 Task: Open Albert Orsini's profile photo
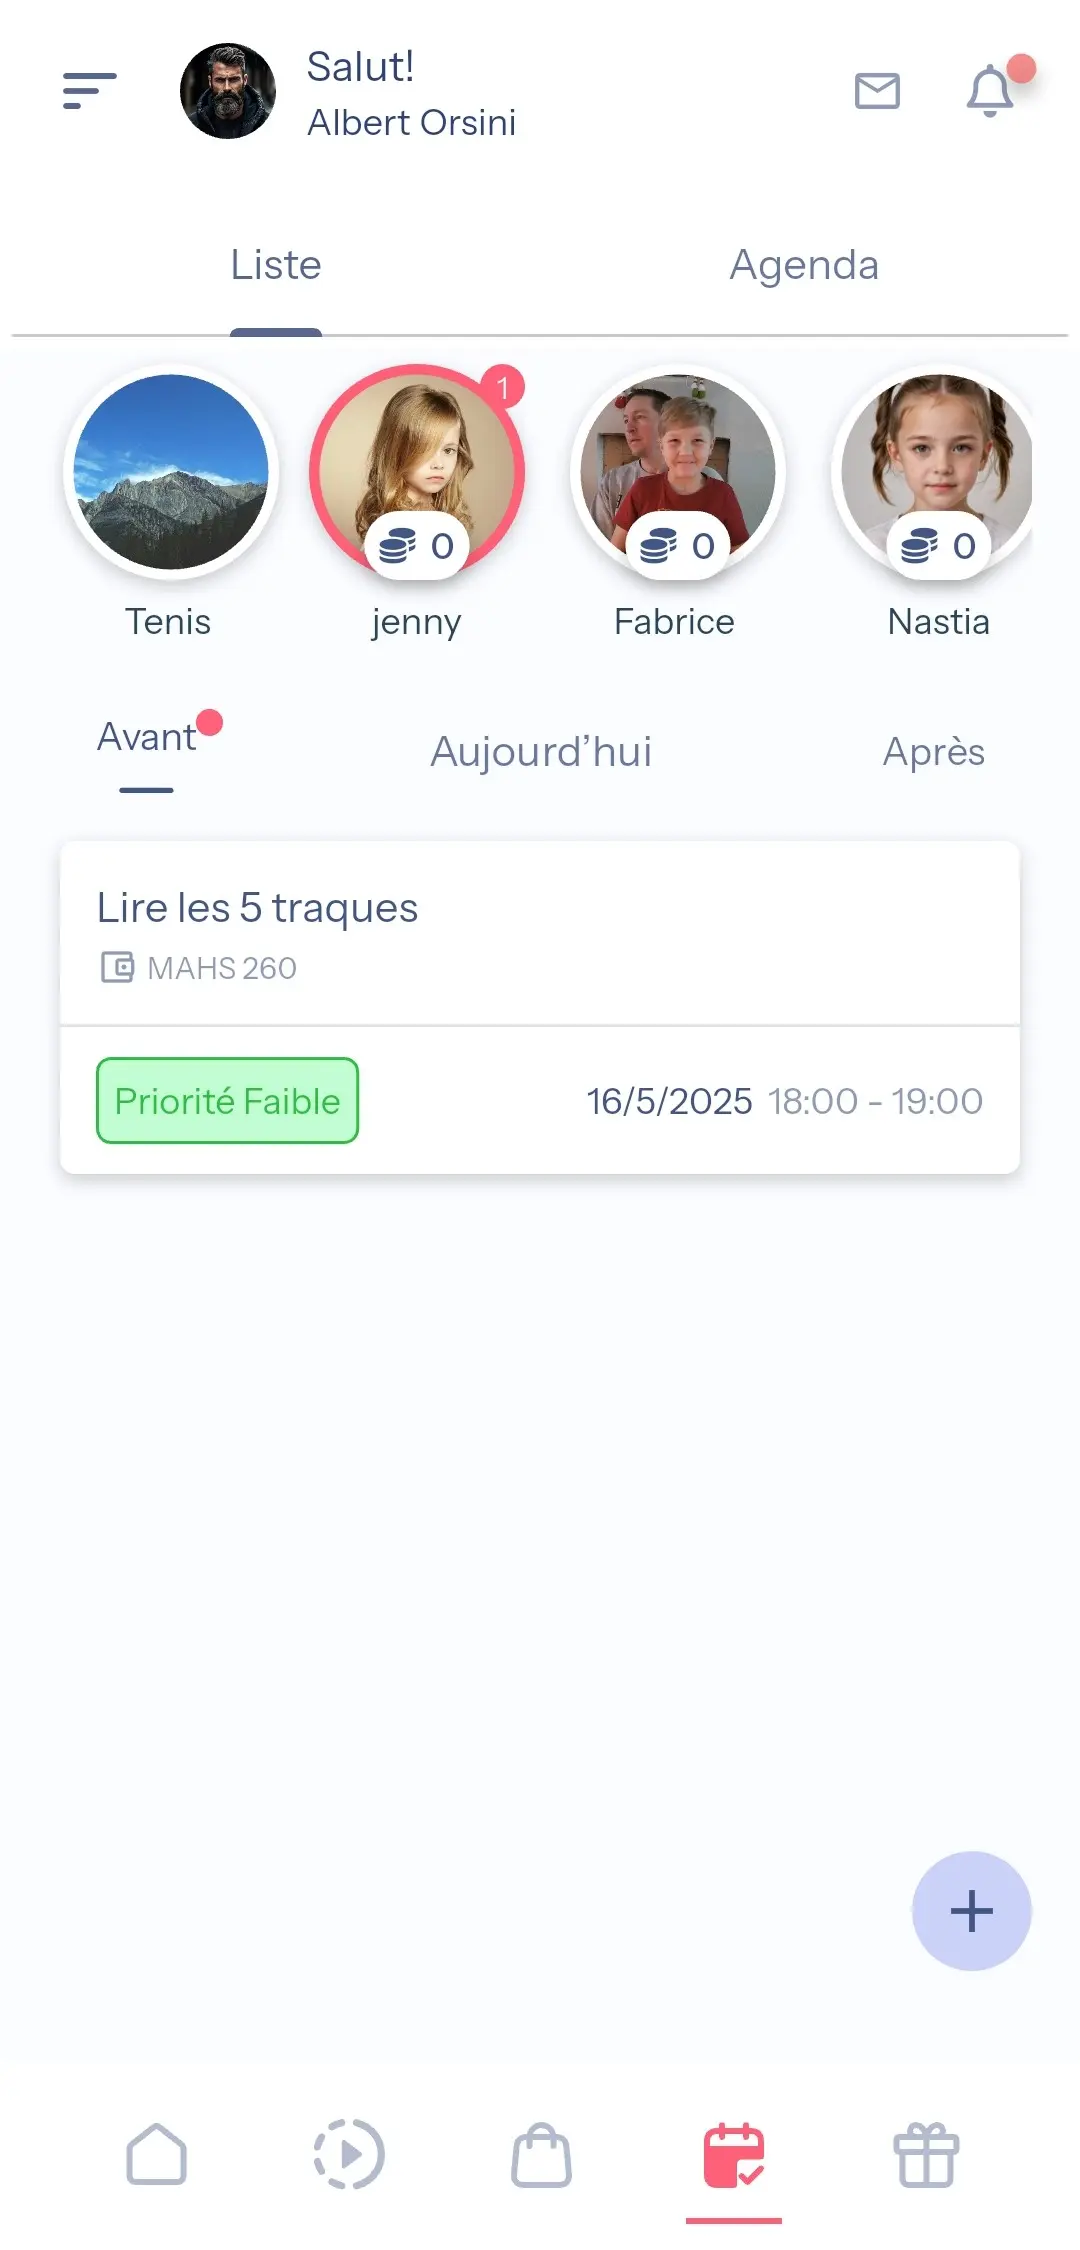(228, 91)
